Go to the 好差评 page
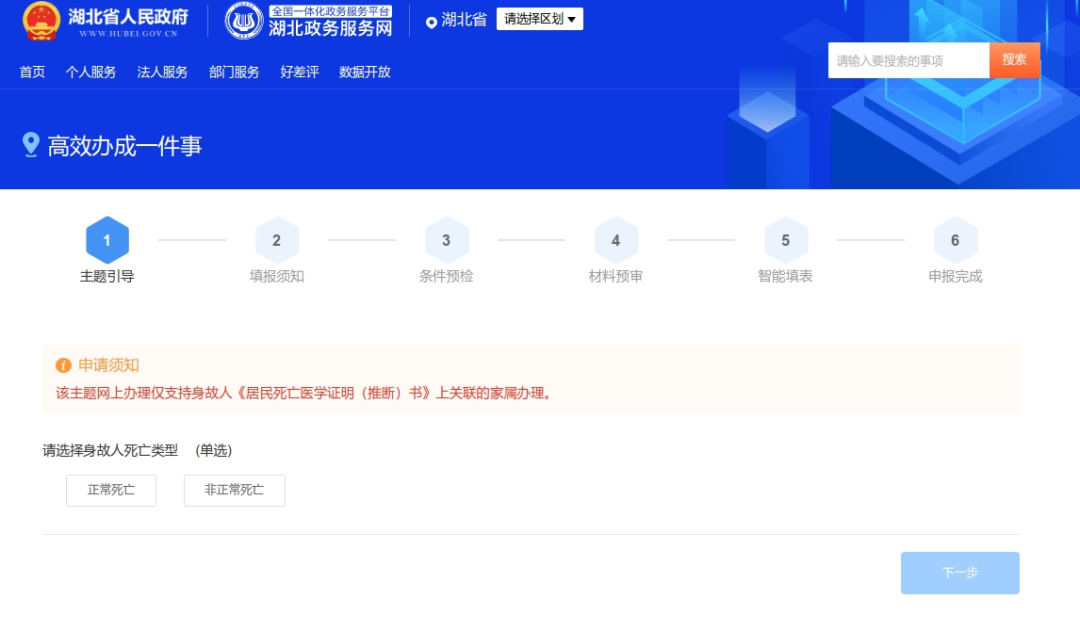 pos(300,72)
